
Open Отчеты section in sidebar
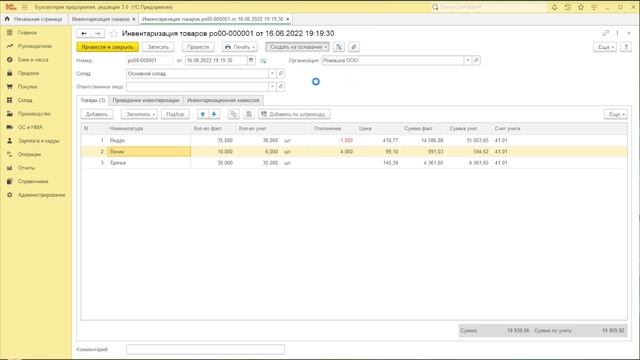26,168
